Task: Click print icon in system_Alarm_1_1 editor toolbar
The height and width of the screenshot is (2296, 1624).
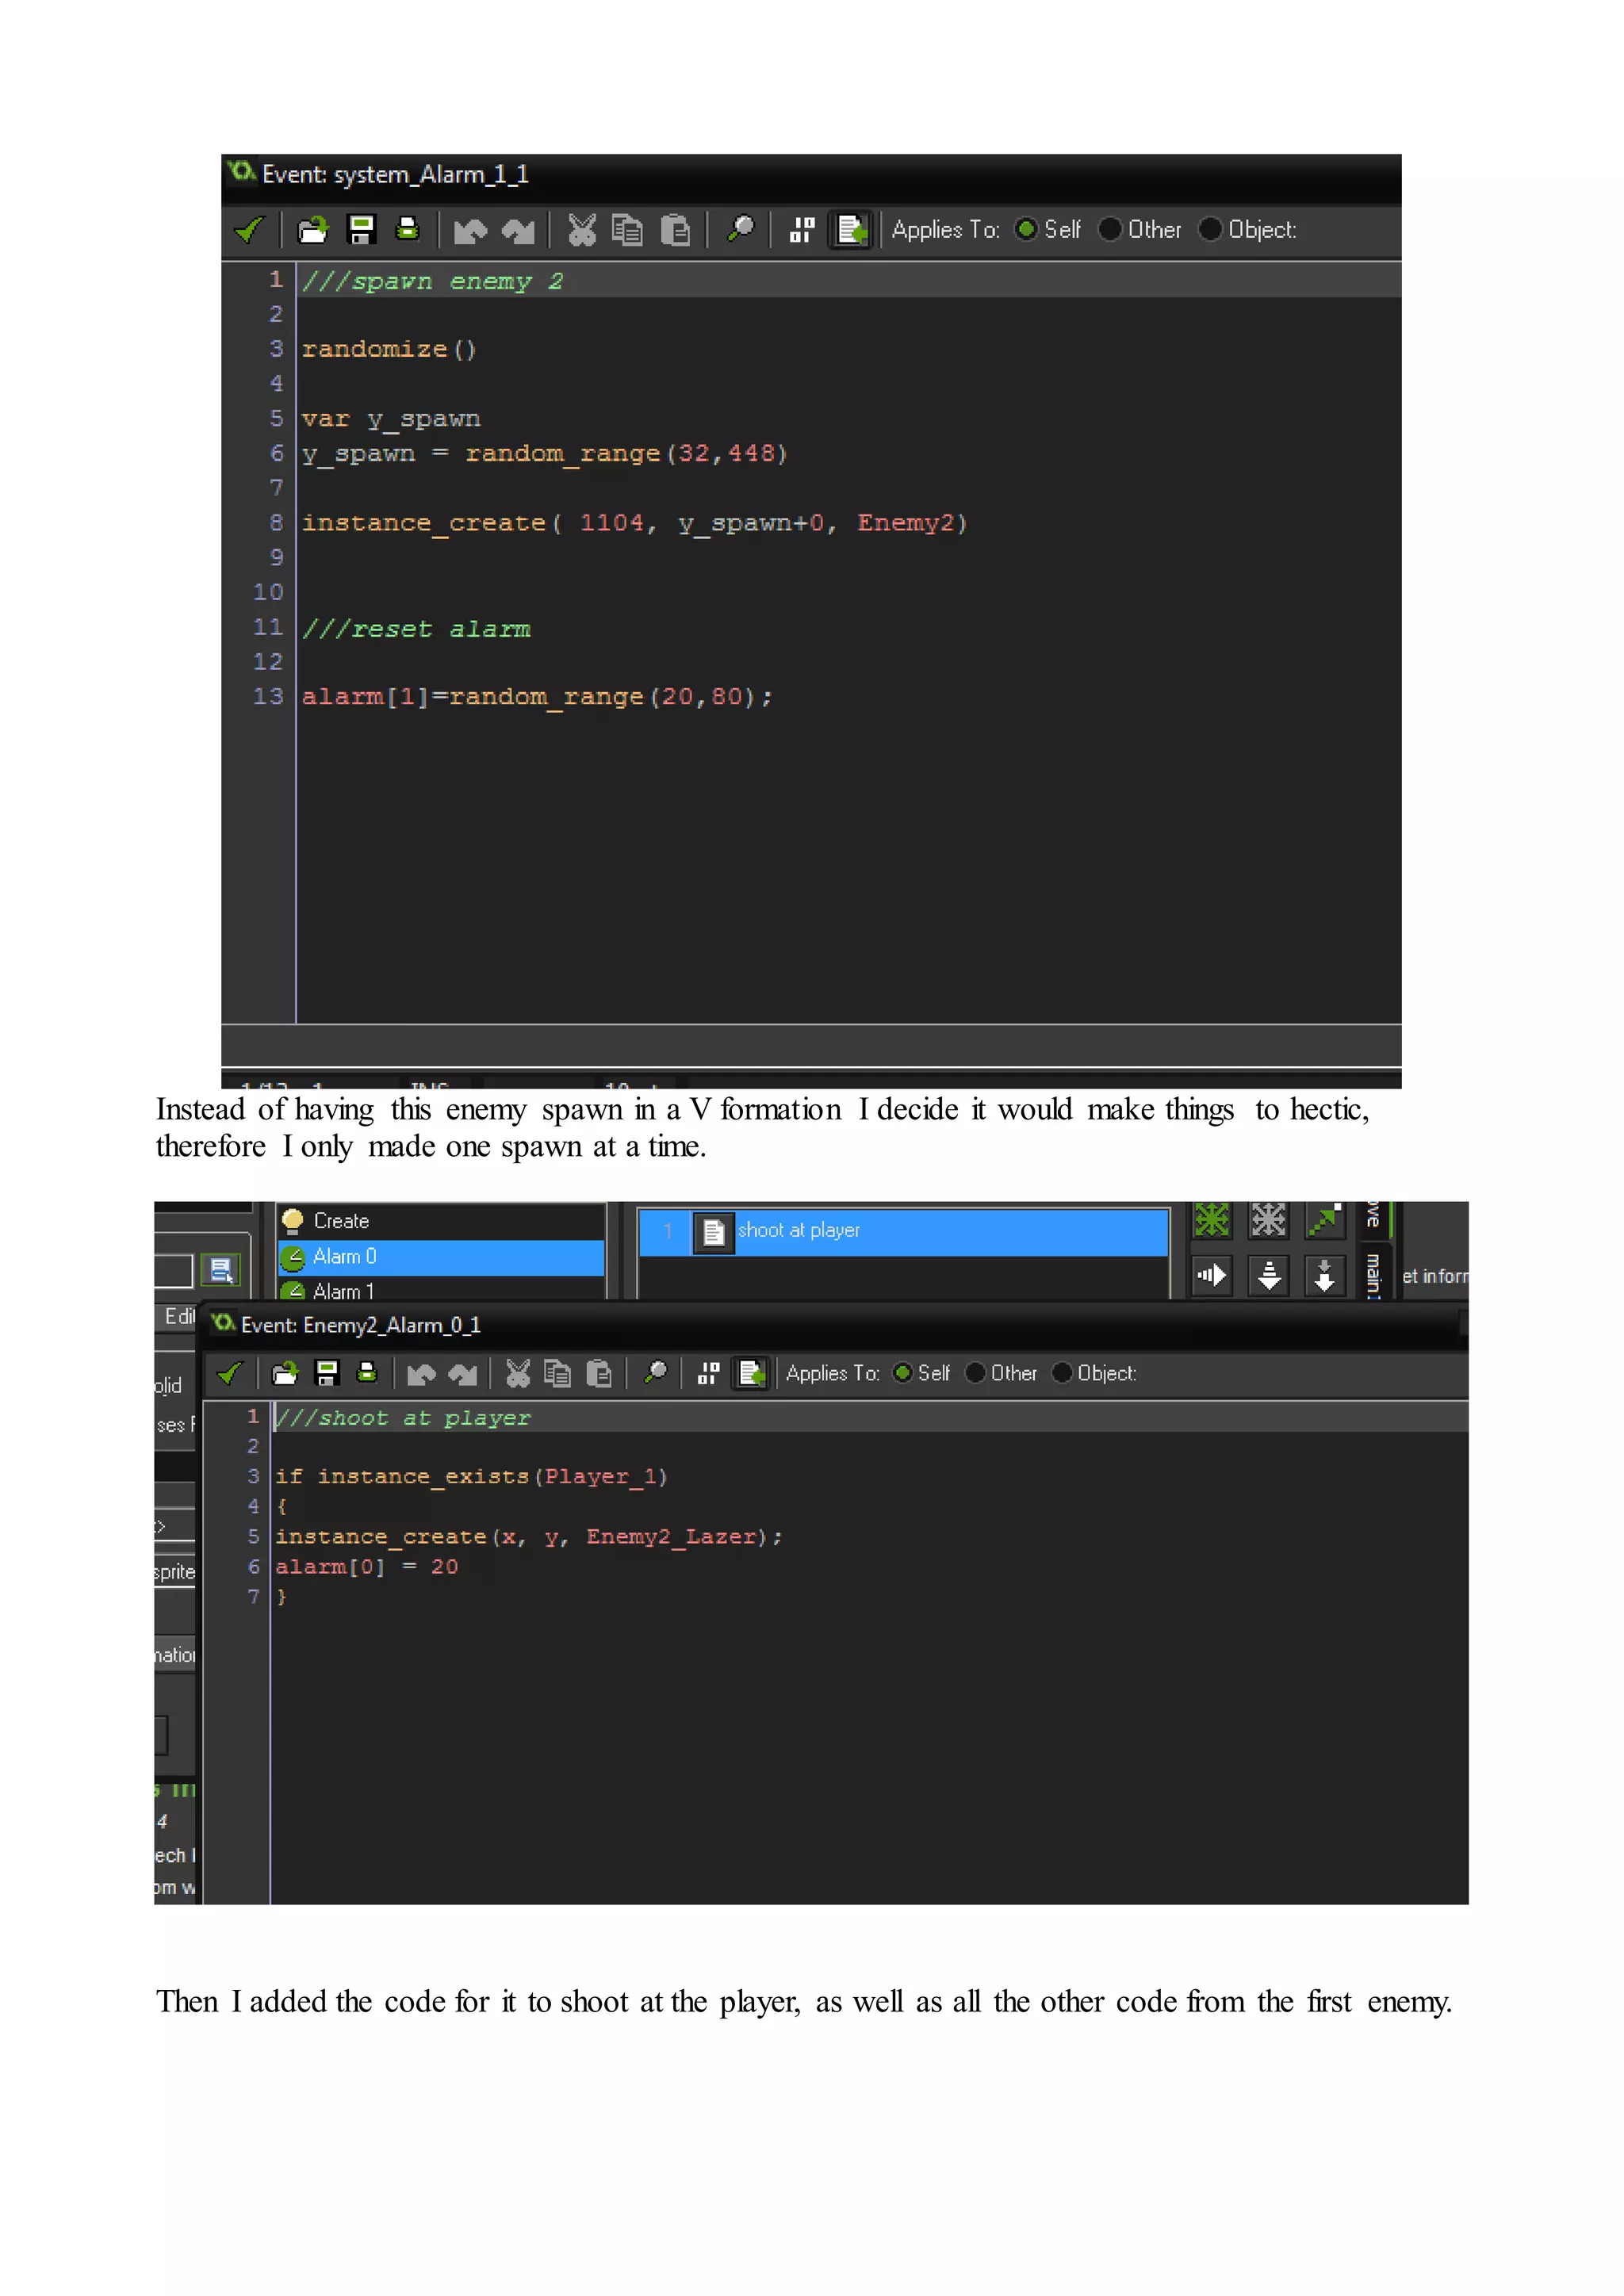Action: 407,230
